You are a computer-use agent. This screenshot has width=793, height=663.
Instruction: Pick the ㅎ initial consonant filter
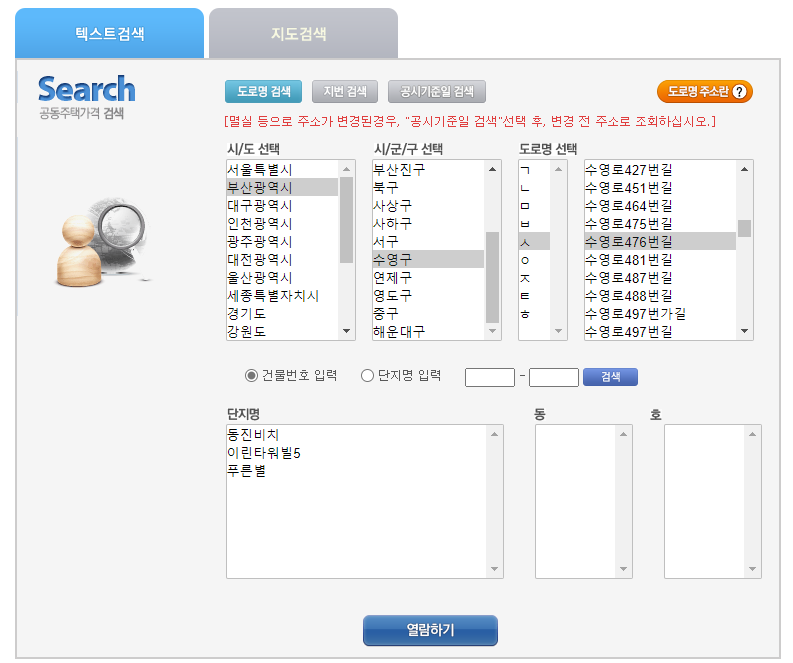[534, 314]
